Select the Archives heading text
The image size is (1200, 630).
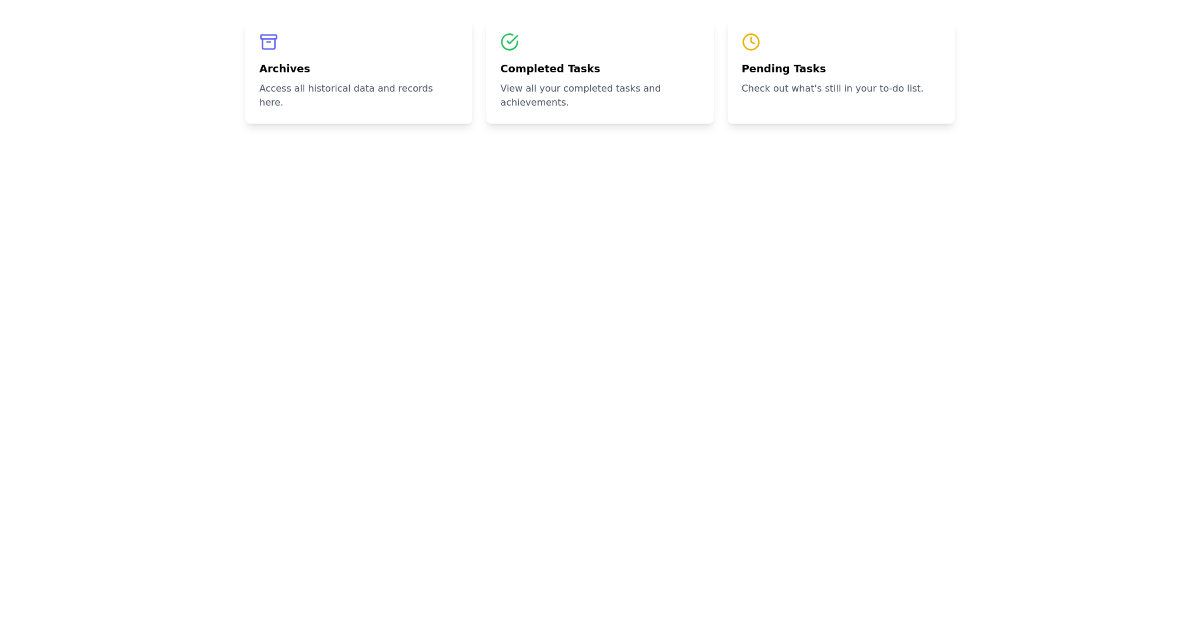tap(285, 68)
